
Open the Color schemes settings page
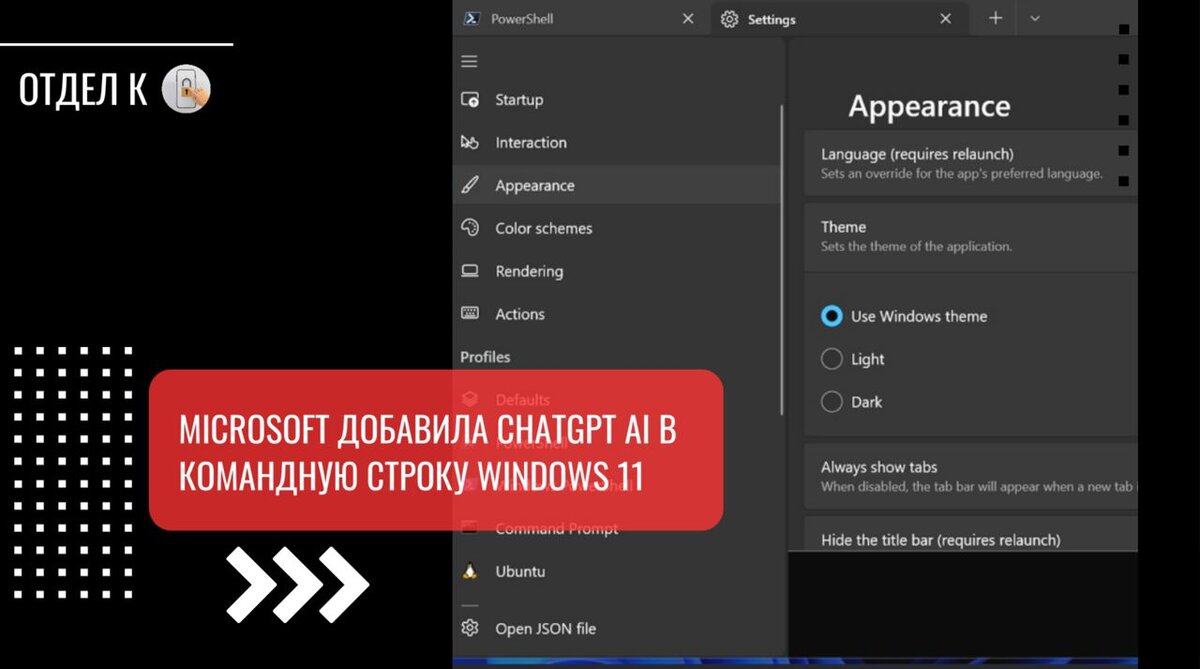click(616, 228)
